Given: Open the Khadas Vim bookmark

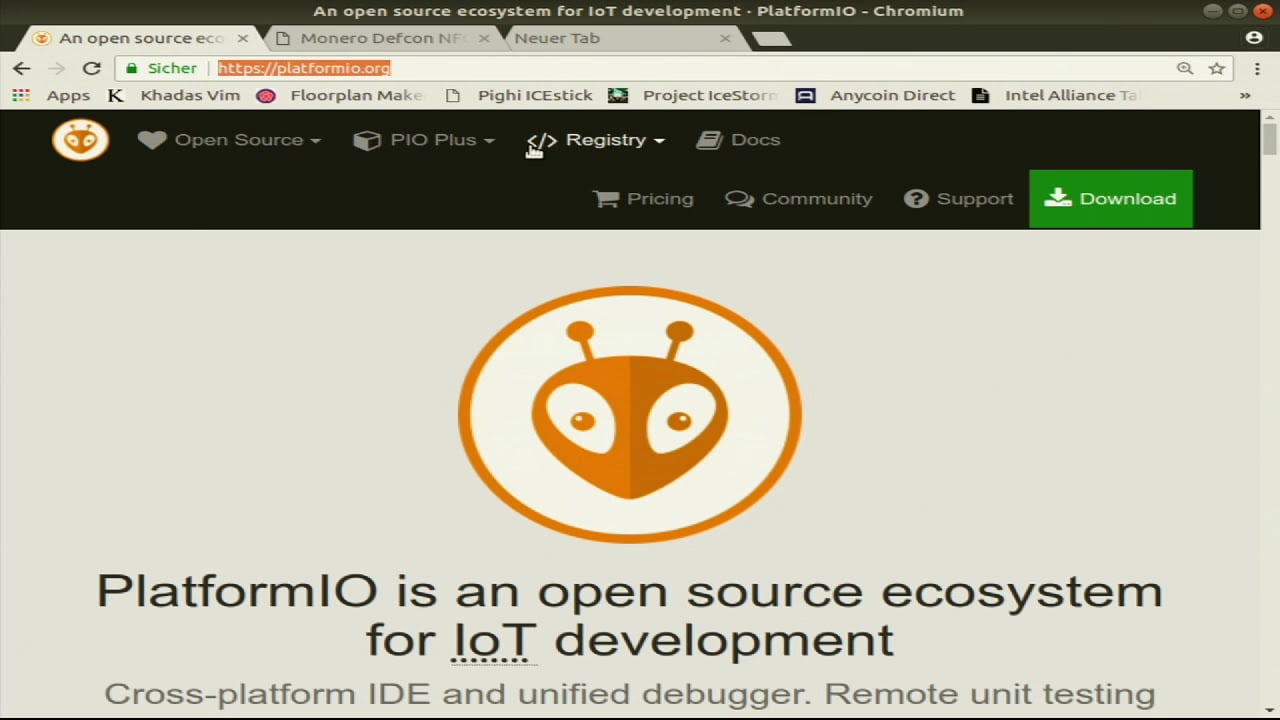Looking at the screenshot, I should point(174,95).
